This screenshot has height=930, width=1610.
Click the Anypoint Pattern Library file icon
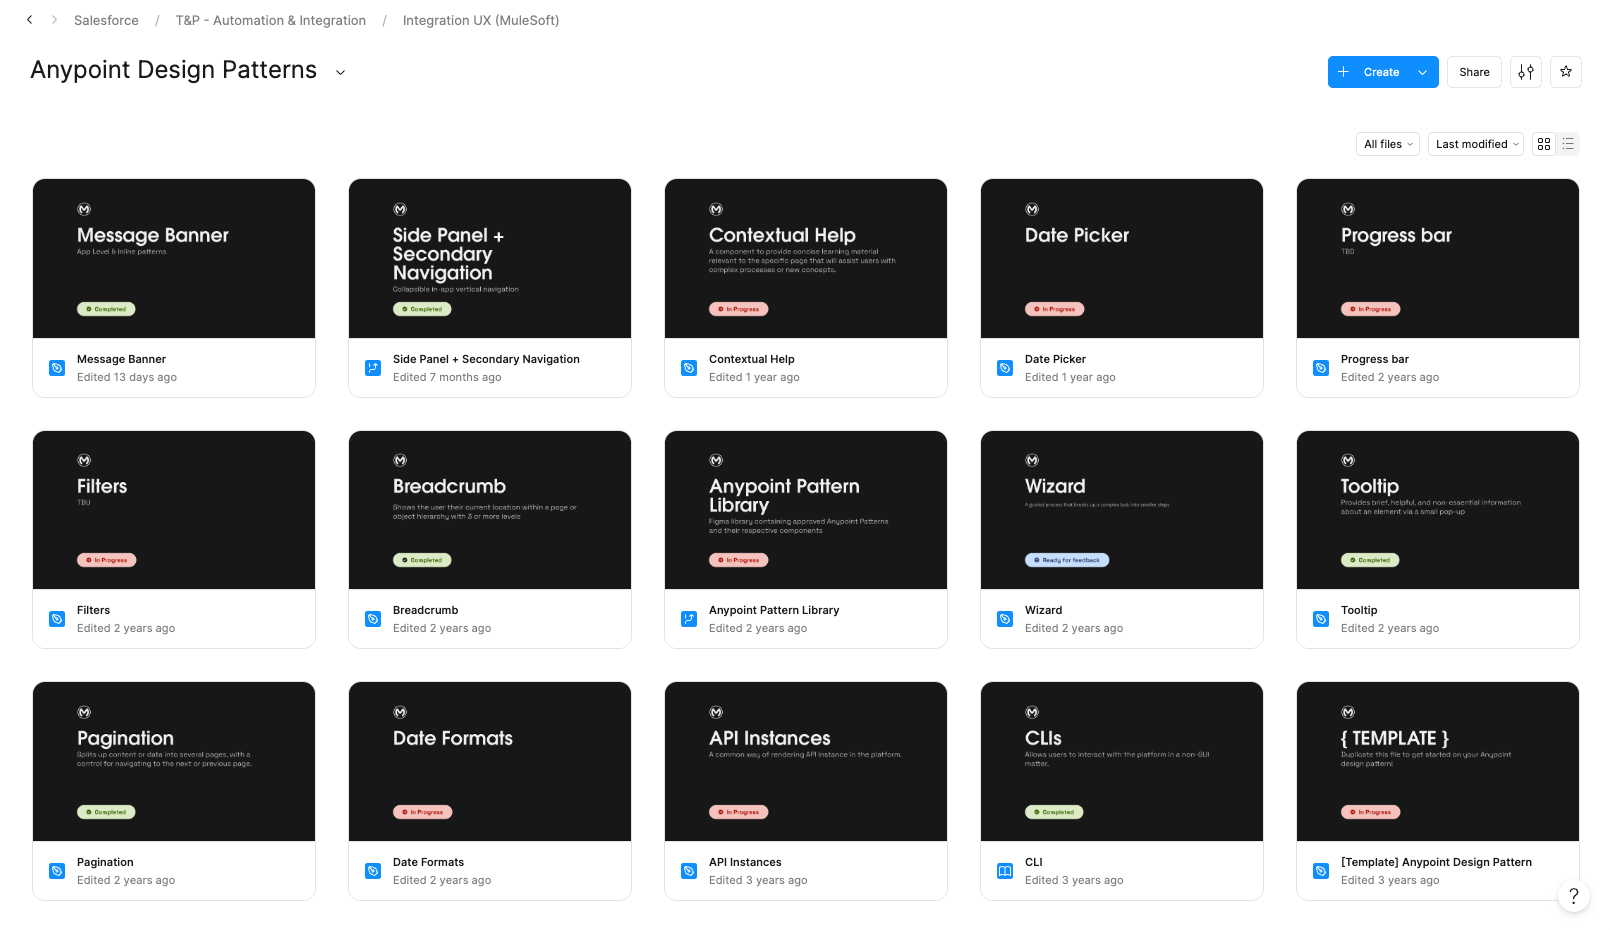689,619
